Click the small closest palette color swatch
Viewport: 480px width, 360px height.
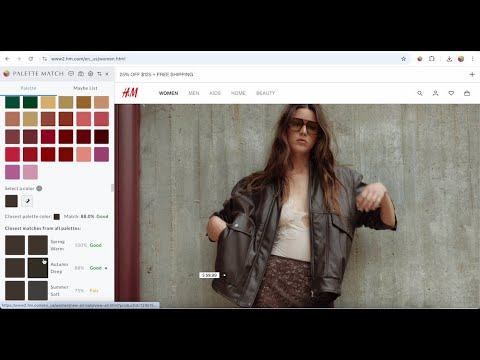point(57,217)
